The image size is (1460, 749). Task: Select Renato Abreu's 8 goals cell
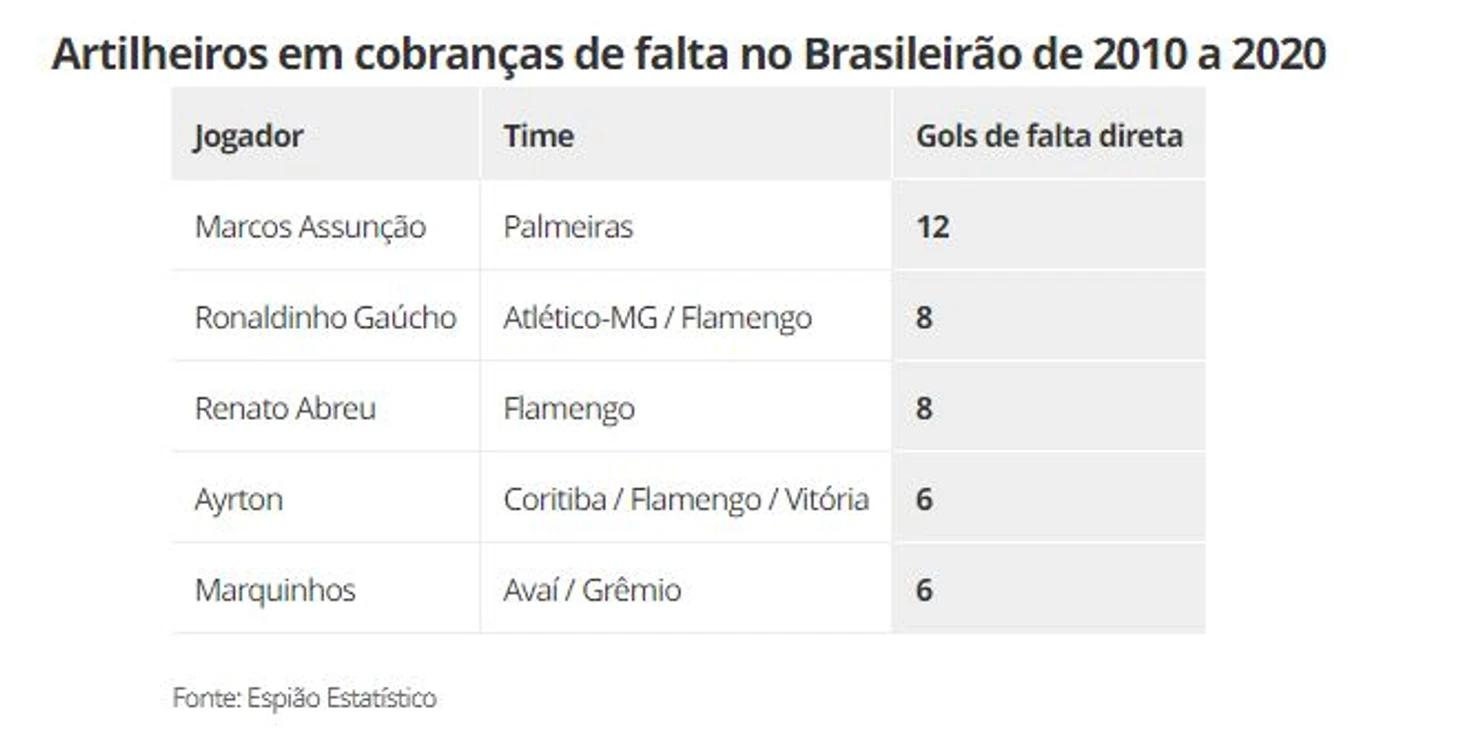tap(1049, 408)
